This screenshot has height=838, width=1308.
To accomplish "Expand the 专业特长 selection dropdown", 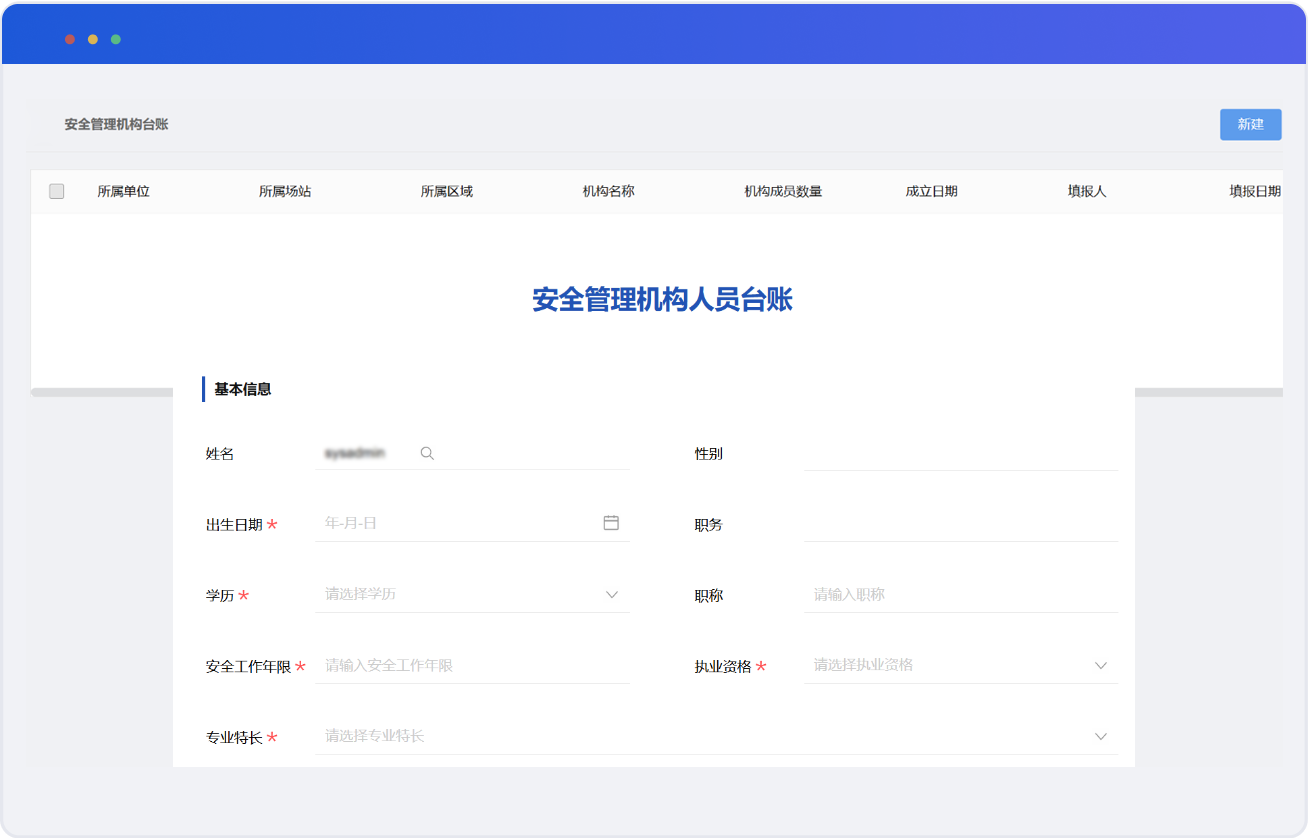I will click(x=1100, y=737).
